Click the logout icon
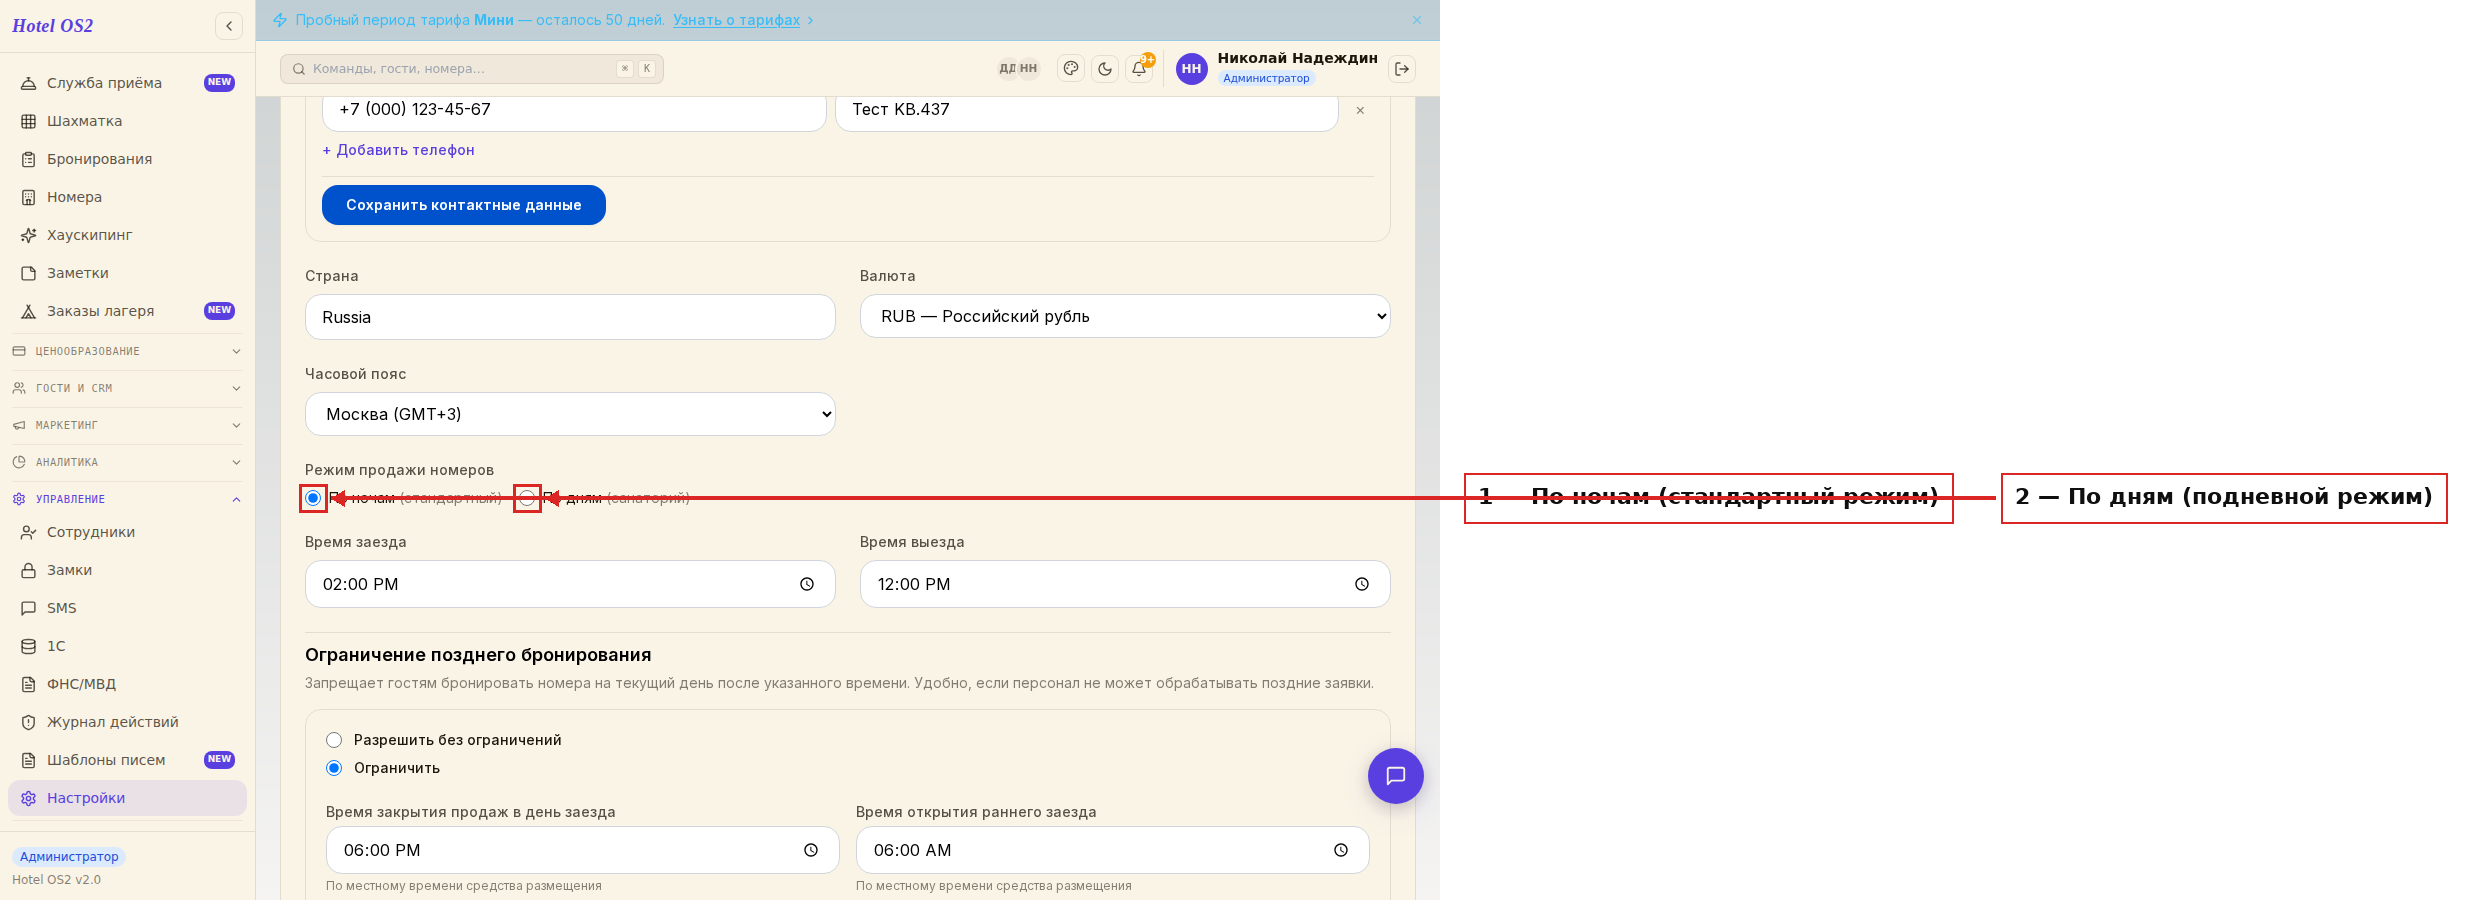 [1402, 69]
